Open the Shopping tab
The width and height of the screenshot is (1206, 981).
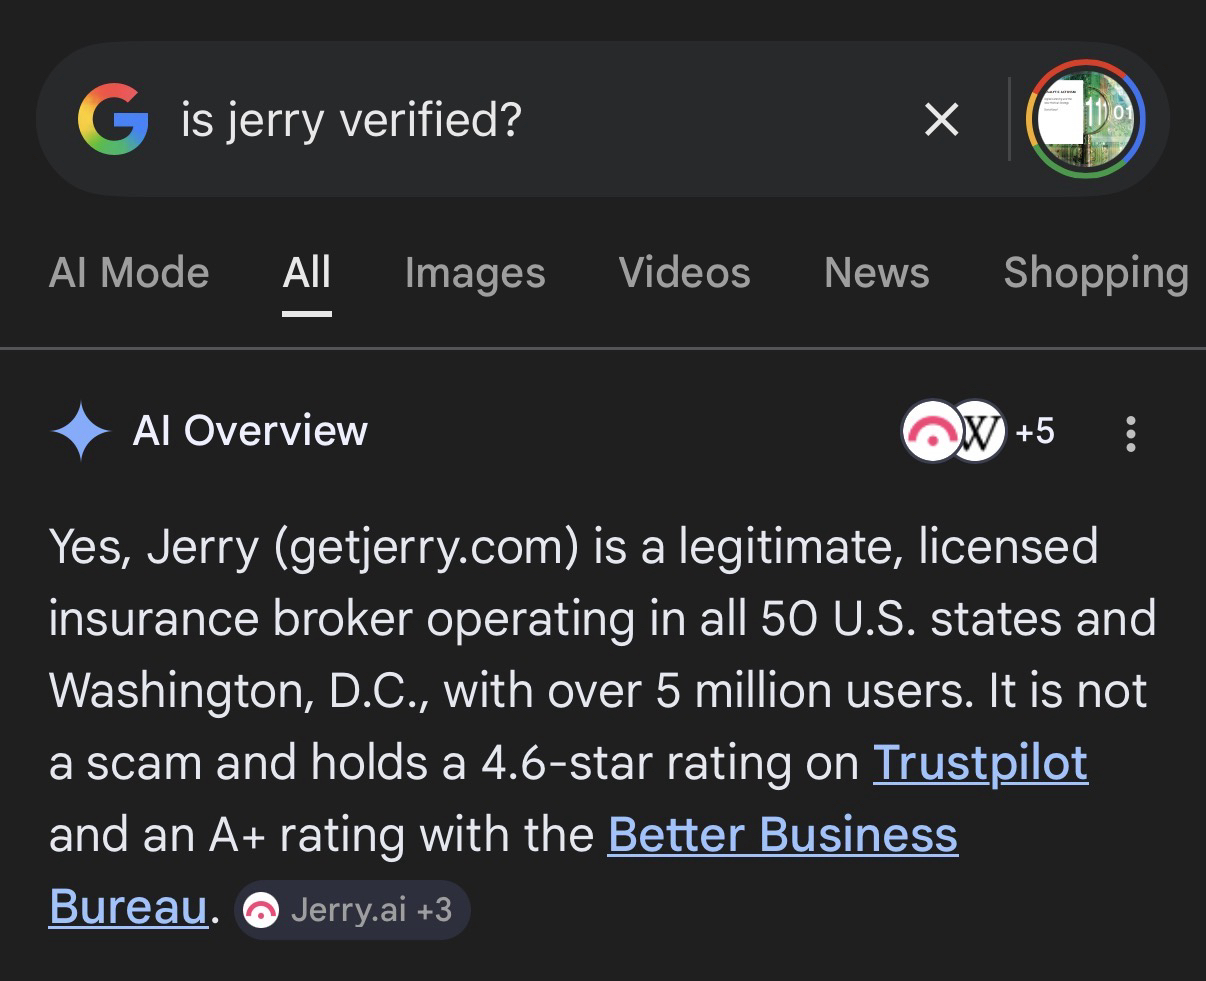pyautogui.click(x=1095, y=273)
